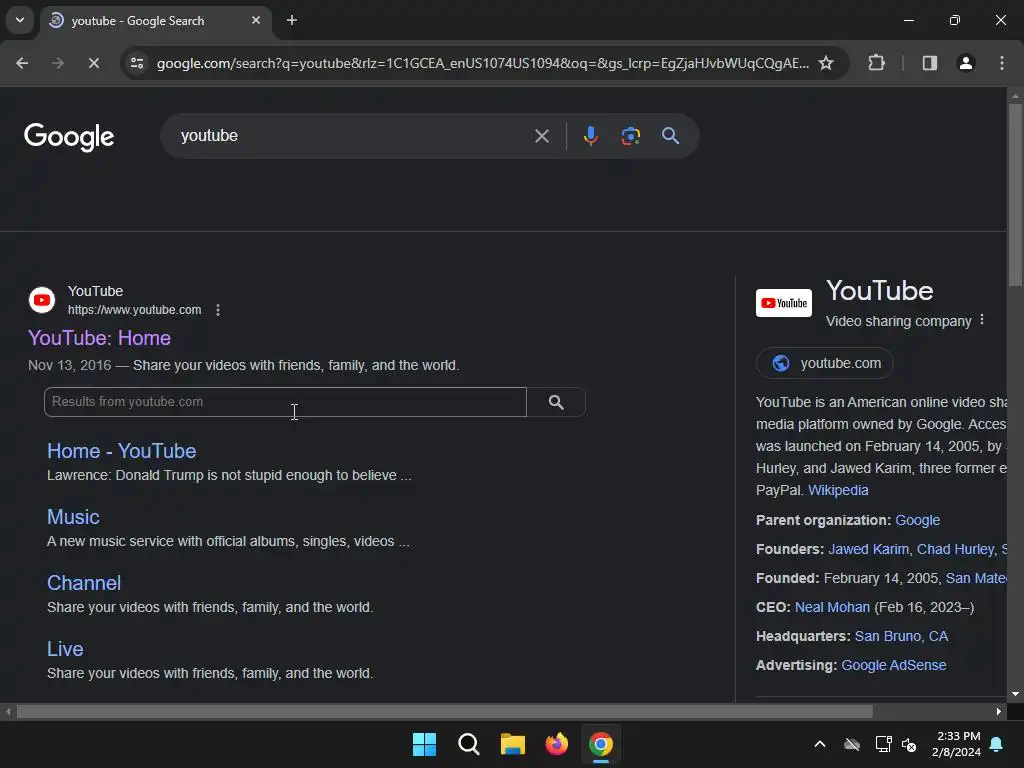
Task: Click youtube.com button in knowledge panel
Action: (825, 363)
